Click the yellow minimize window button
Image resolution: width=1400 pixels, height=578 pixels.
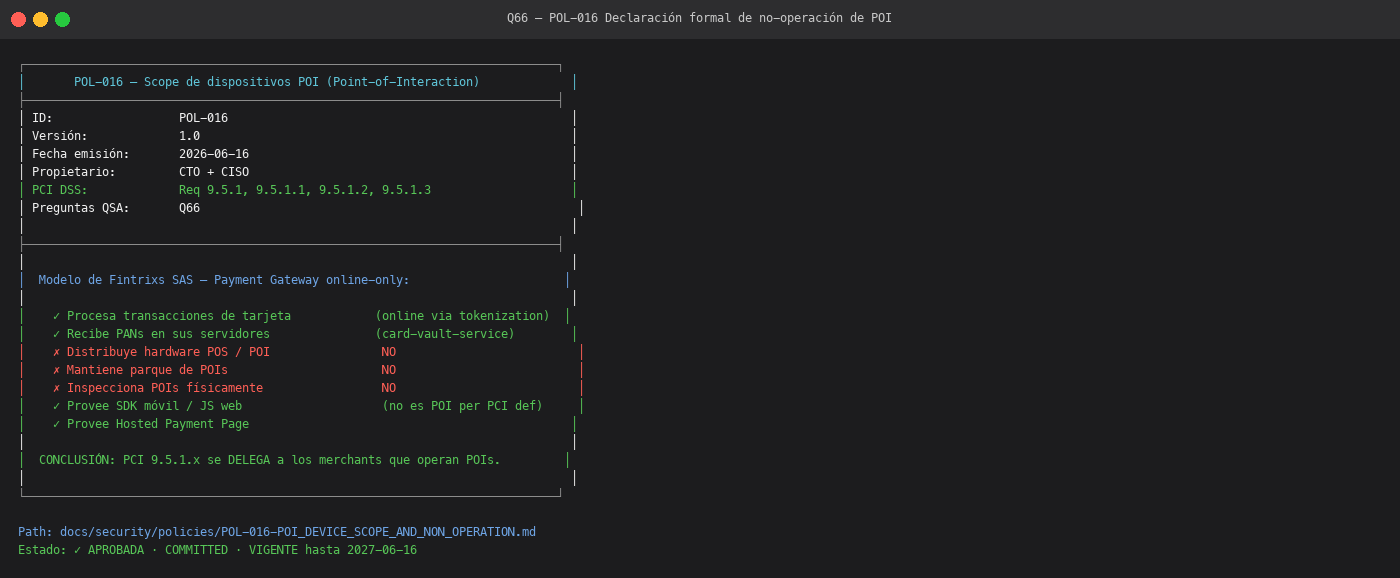tap(40, 19)
